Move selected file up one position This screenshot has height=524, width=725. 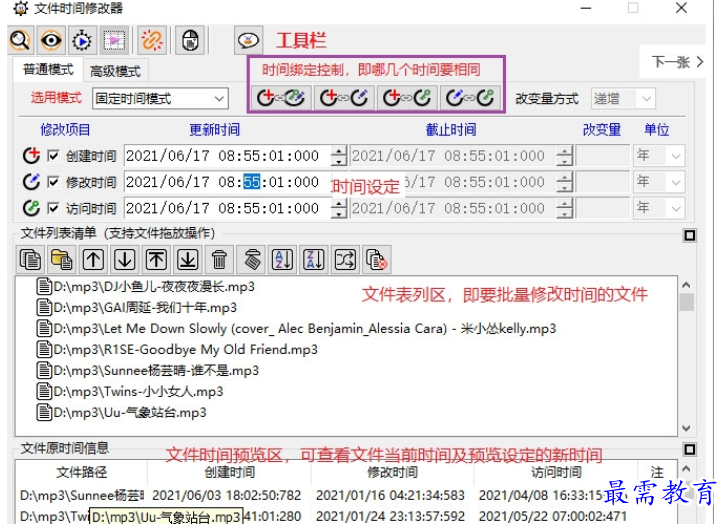pos(93,259)
